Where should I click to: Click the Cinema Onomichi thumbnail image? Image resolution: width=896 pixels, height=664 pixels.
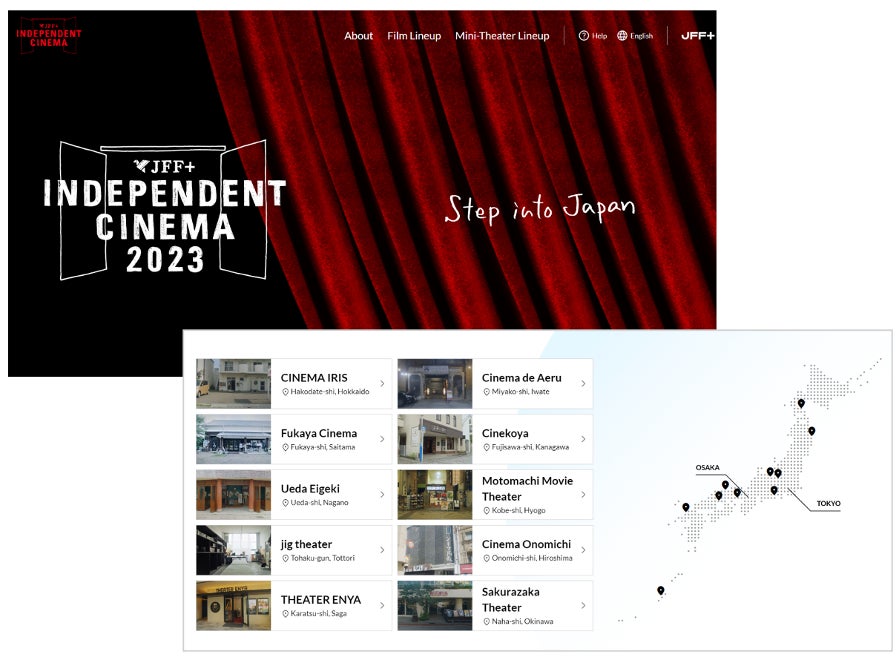pyautogui.click(x=435, y=550)
